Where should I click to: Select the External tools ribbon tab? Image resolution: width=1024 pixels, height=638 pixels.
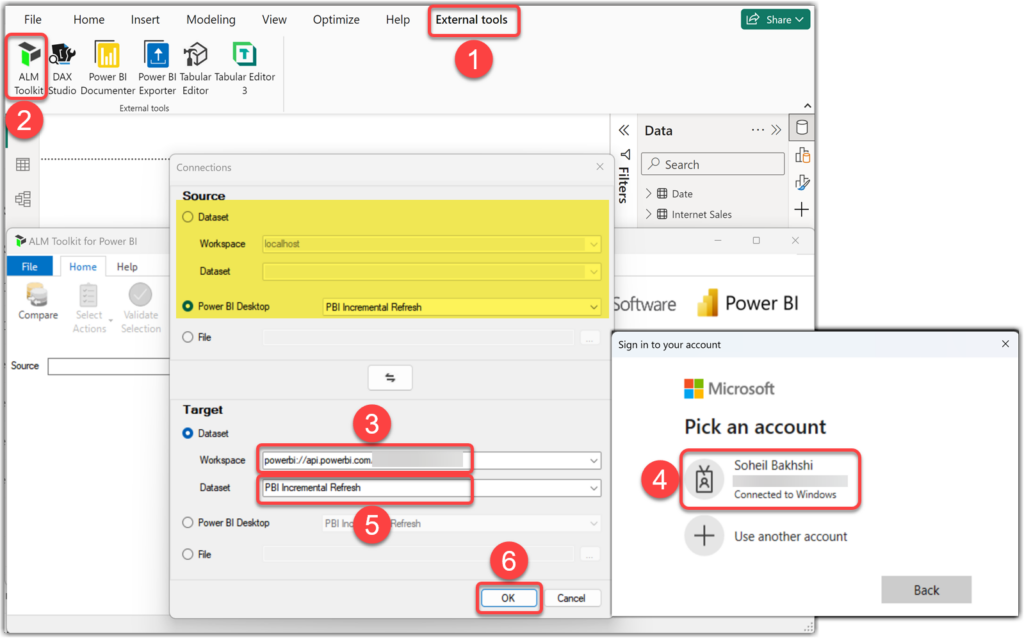tap(472, 20)
